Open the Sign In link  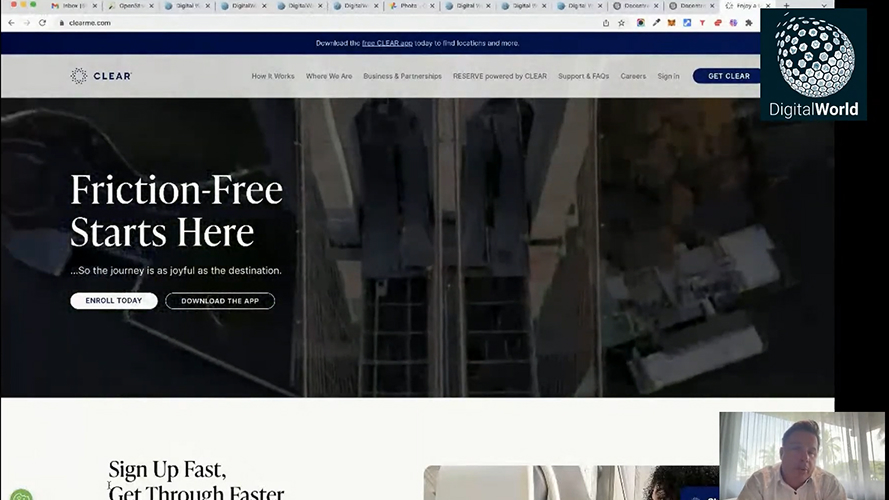[x=668, y=76]
